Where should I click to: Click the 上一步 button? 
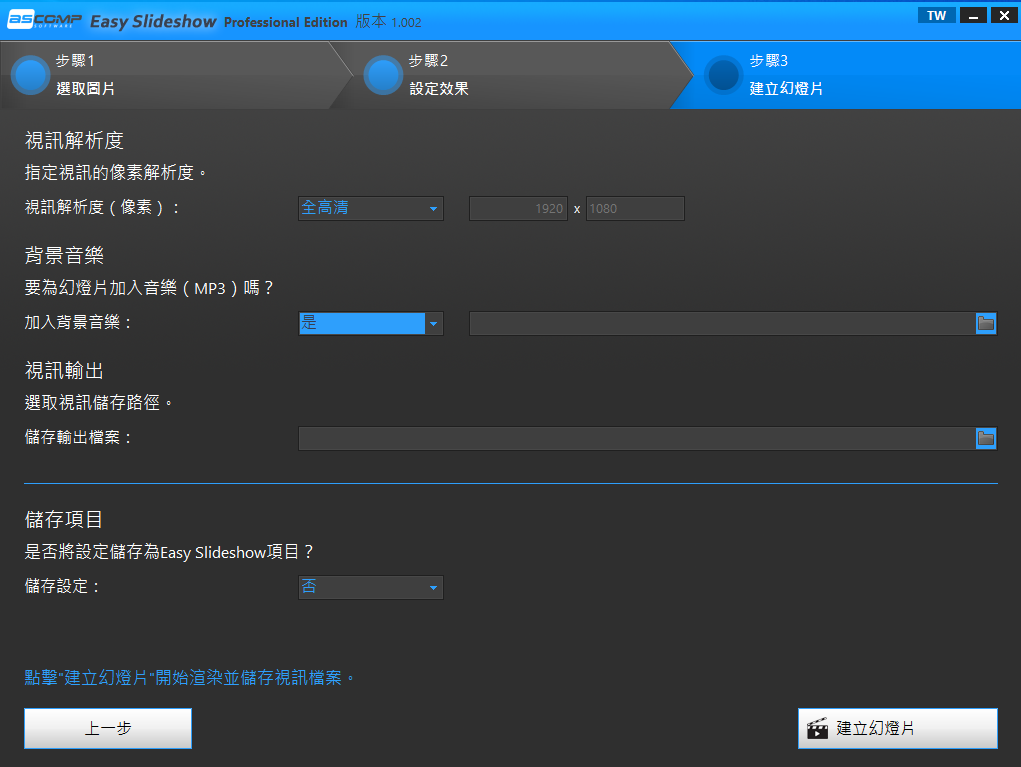[x=108, y=729]
